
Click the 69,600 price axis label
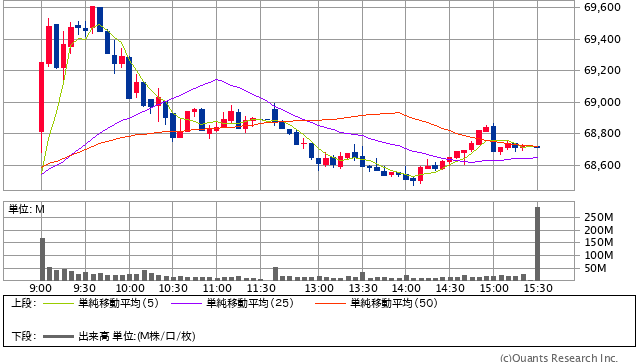(x=602, y=7)
